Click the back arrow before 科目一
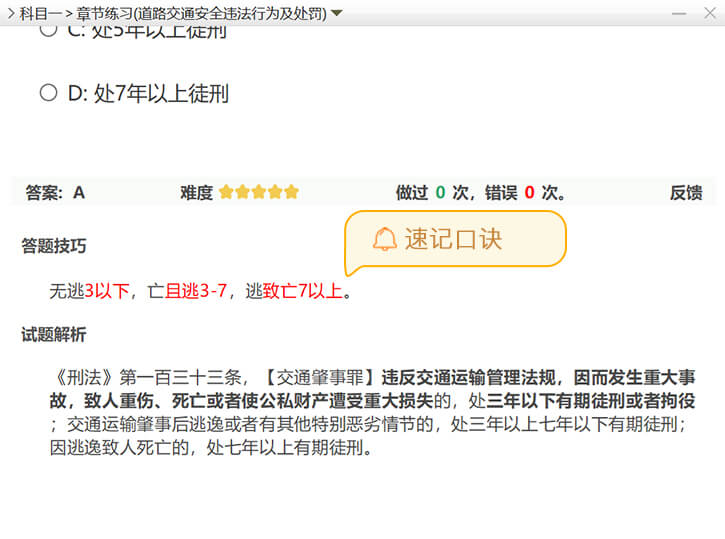 tap(10, 13)
